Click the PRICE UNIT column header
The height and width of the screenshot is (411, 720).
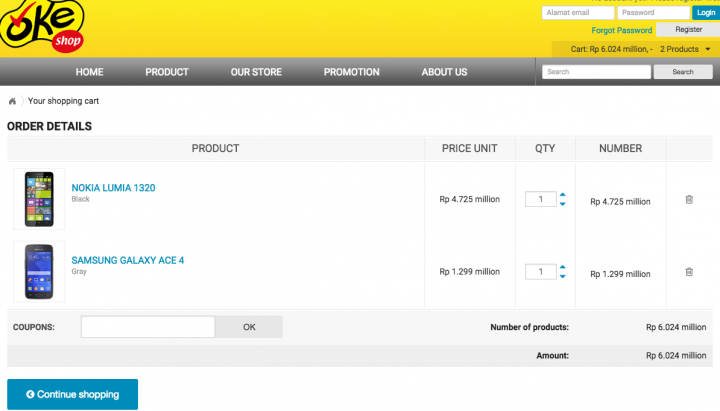tap(469, 148)
